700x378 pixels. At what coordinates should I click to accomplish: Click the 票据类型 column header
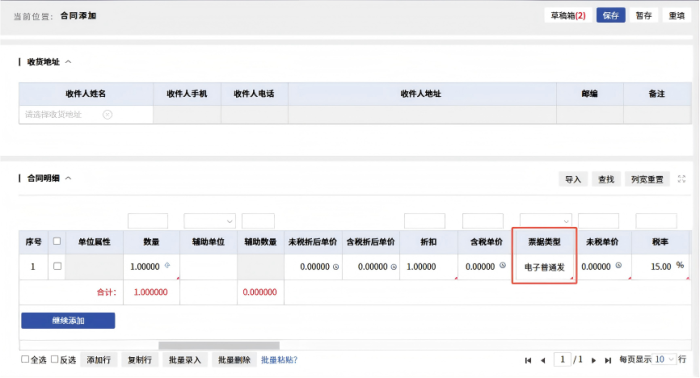click(544, 242)
